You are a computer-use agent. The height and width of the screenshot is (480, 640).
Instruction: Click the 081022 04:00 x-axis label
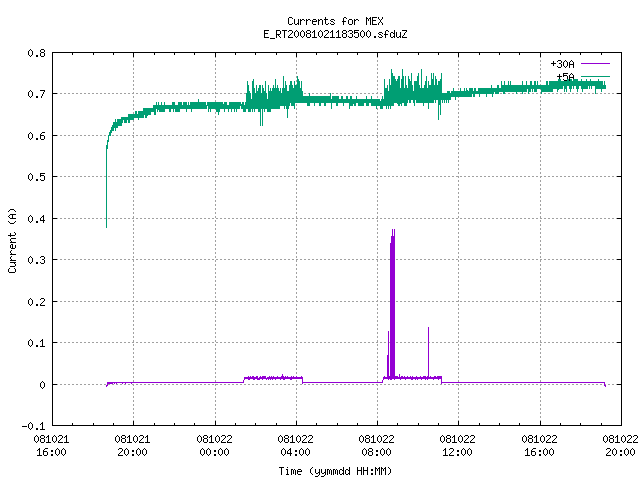(295, 446)
